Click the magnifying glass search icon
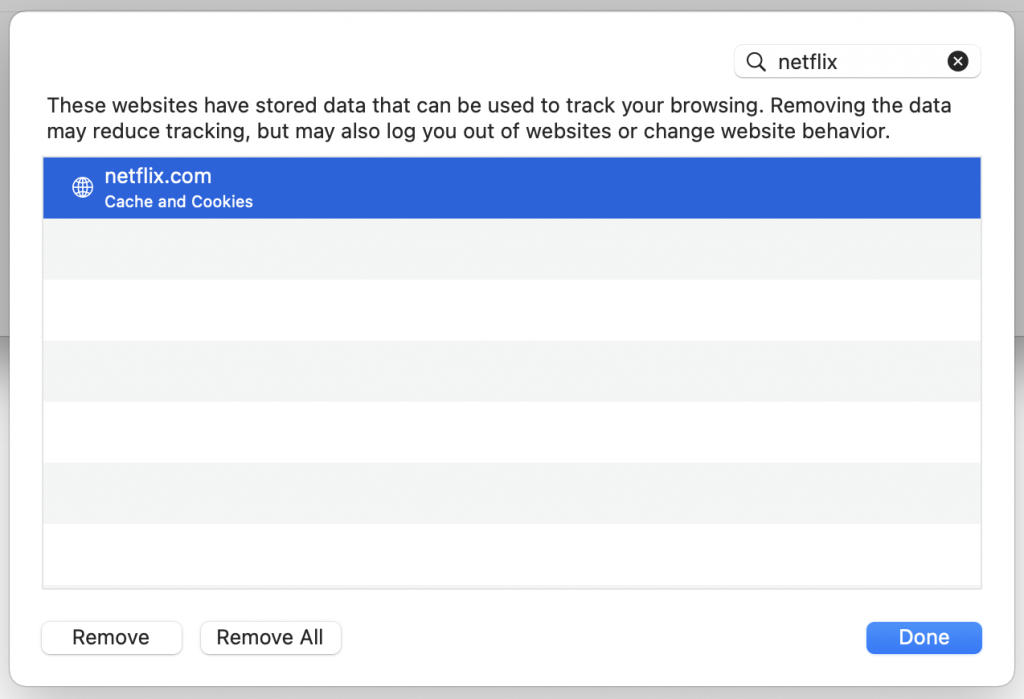Screen dimensions: 1024x699 (756, 61)
